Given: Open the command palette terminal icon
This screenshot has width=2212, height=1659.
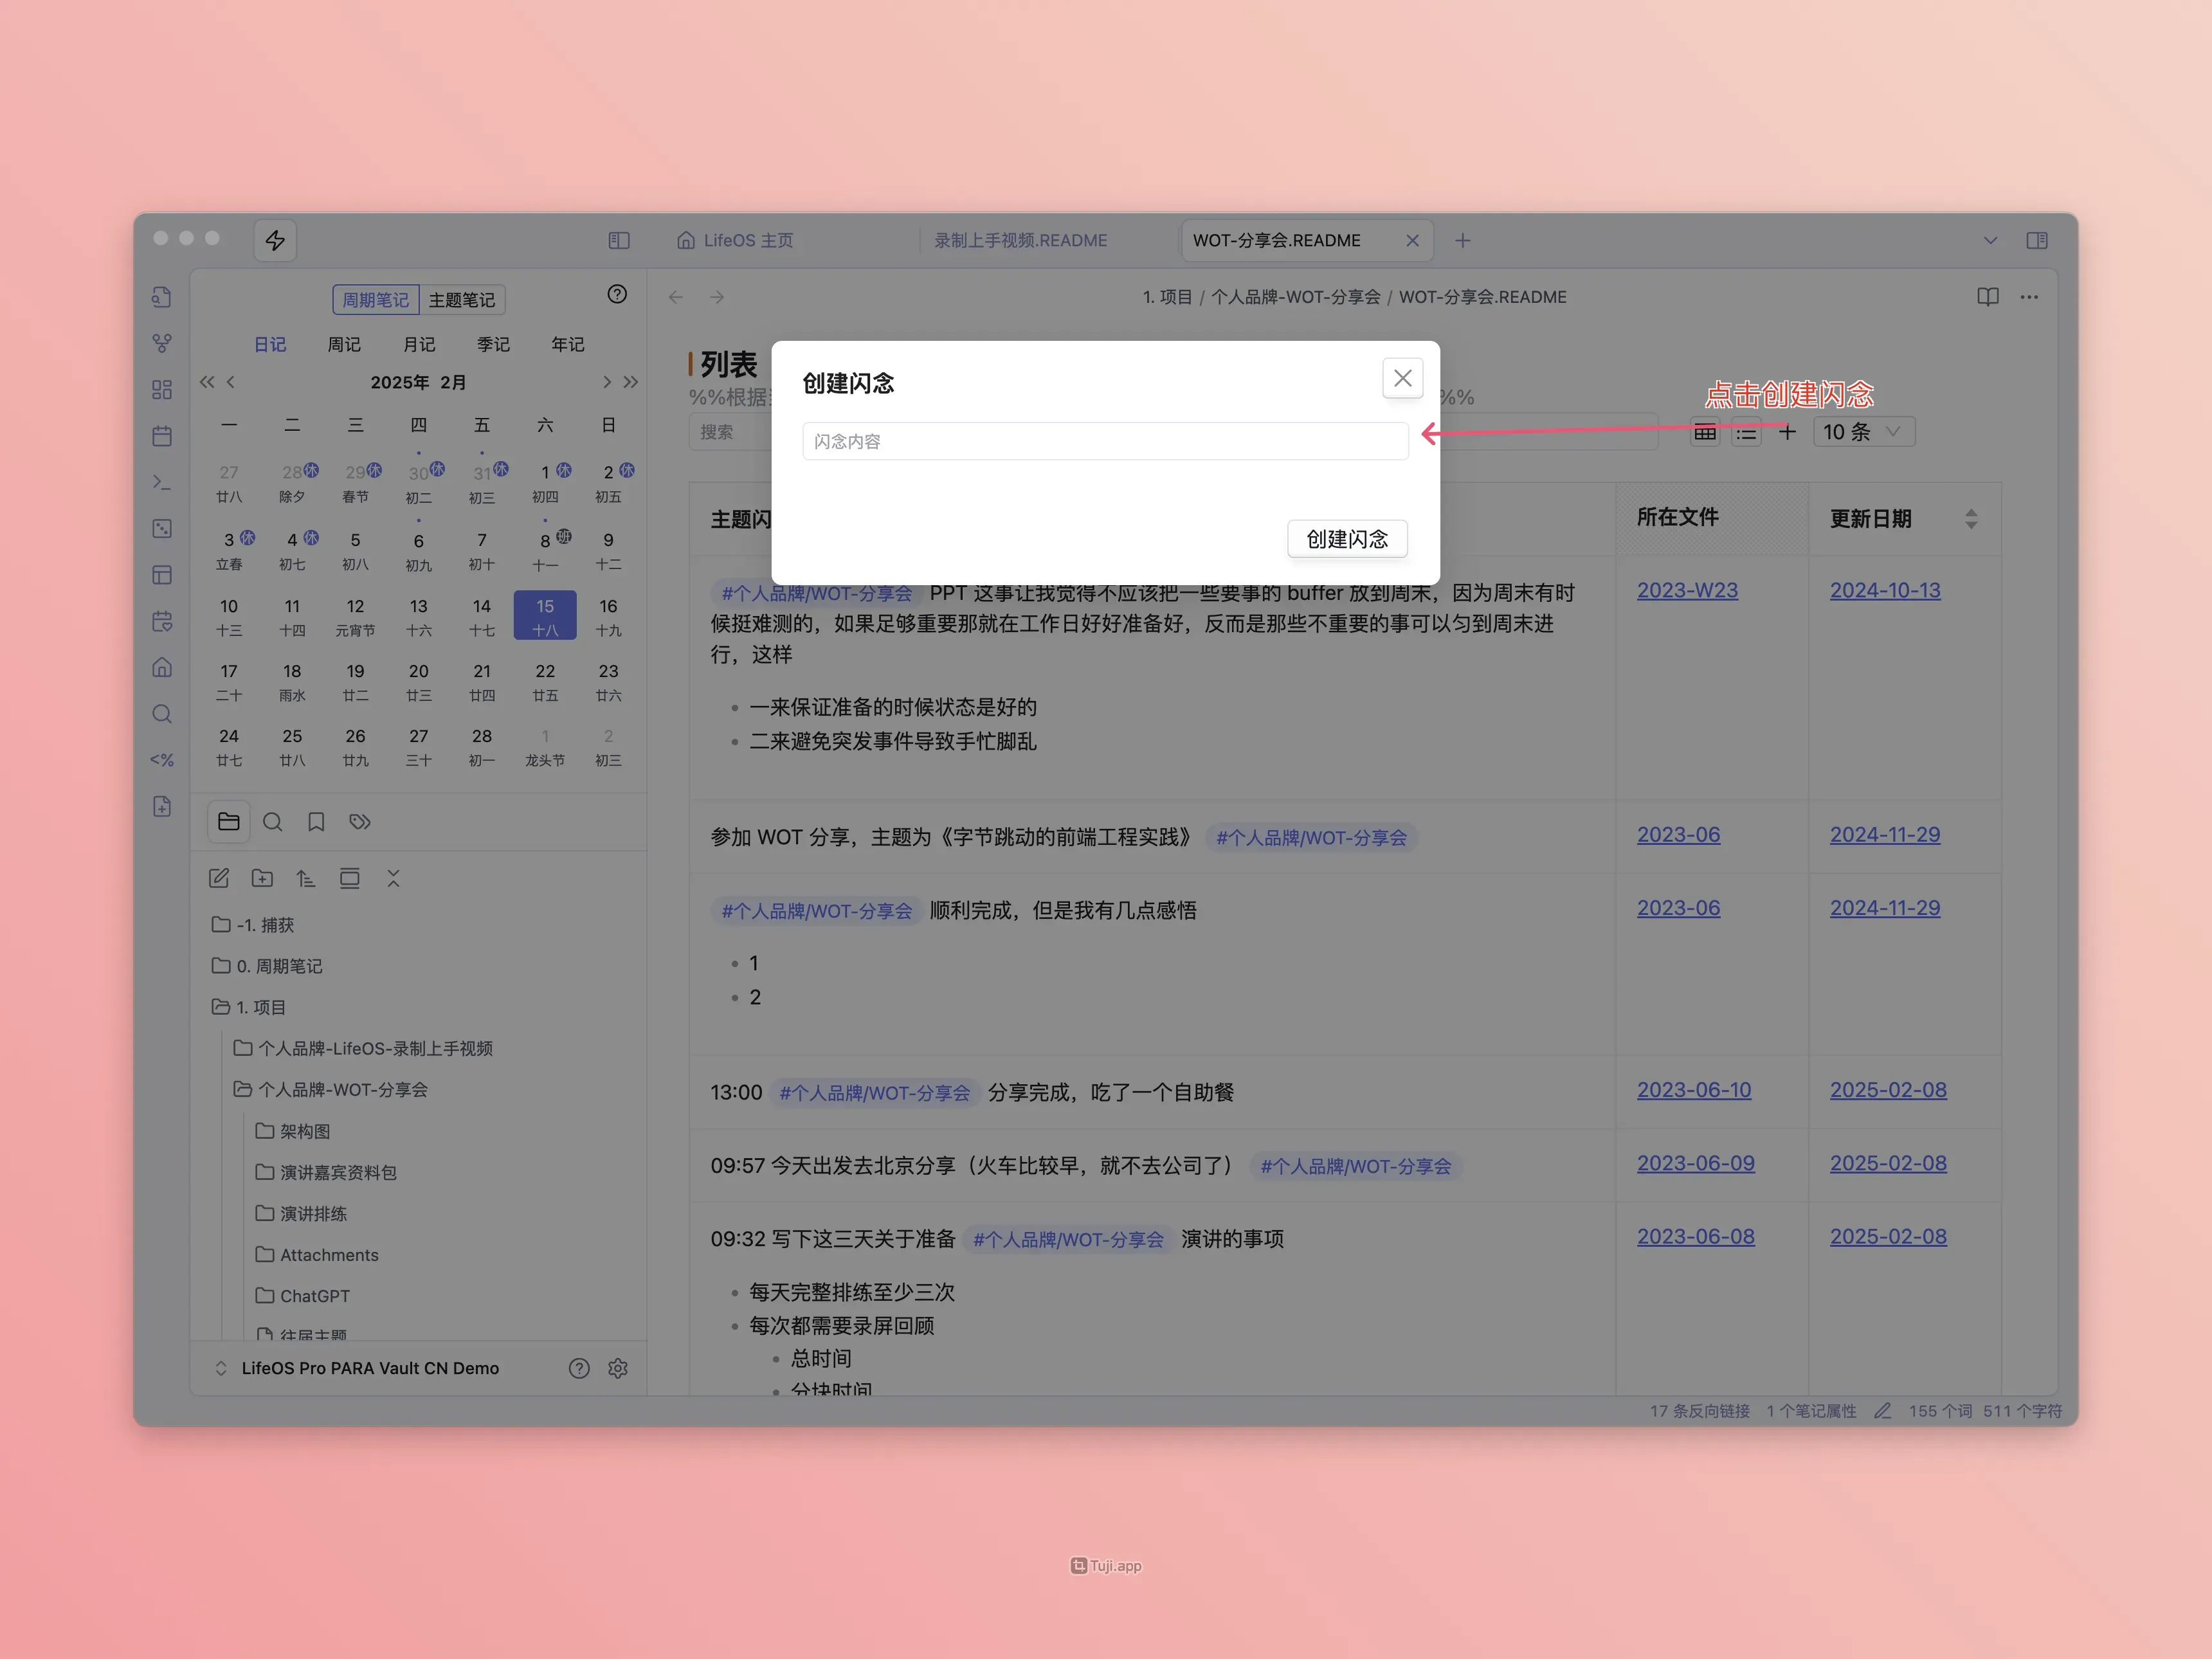Looking at the screenshot, I should [162, 483].
